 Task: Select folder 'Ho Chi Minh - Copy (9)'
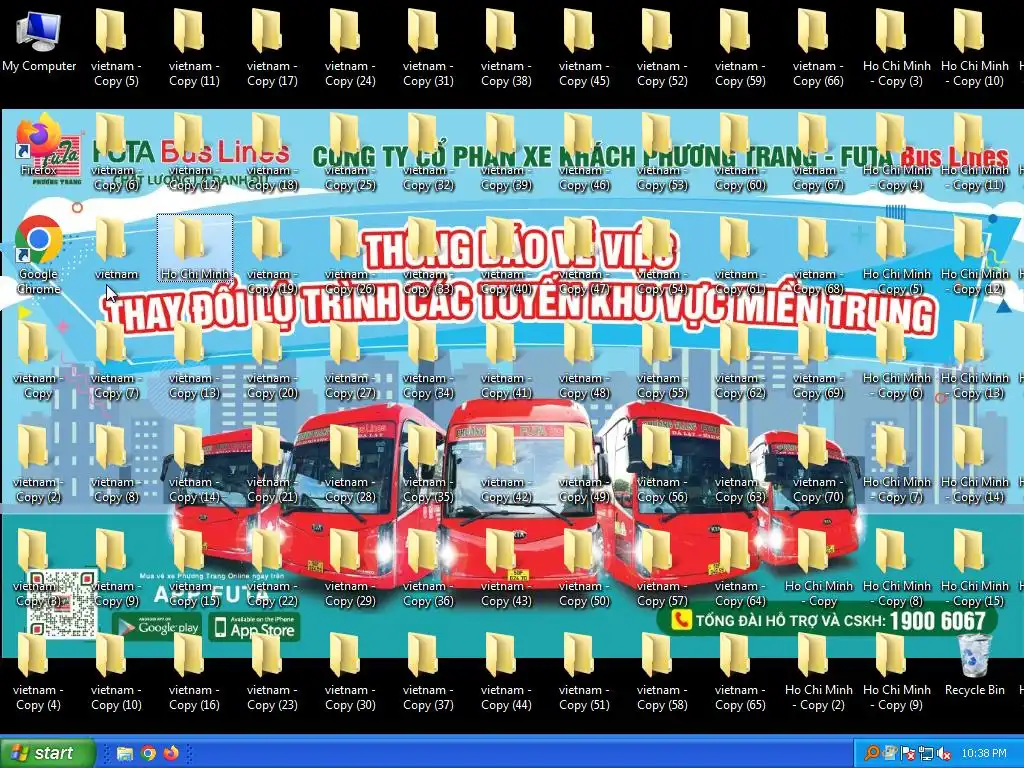tap(897, 673)
